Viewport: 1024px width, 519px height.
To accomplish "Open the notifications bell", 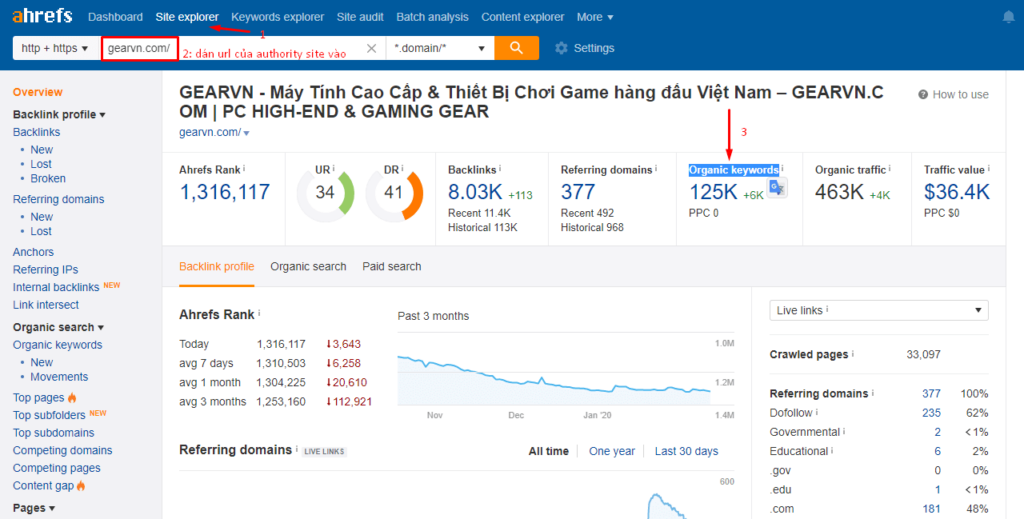I will point(1008,17).
